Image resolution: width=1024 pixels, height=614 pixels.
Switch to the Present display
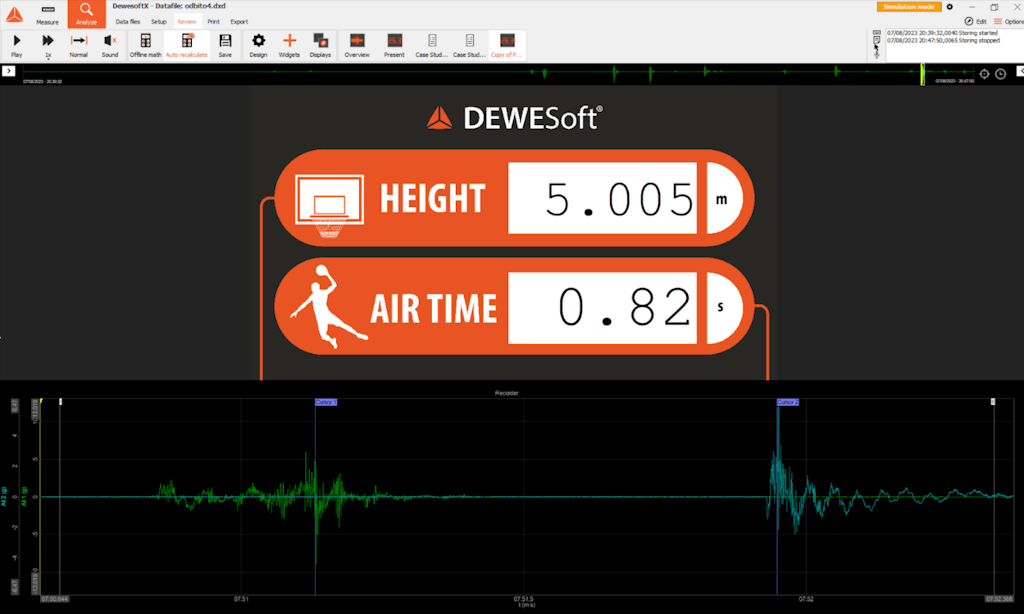click(394, 46)
